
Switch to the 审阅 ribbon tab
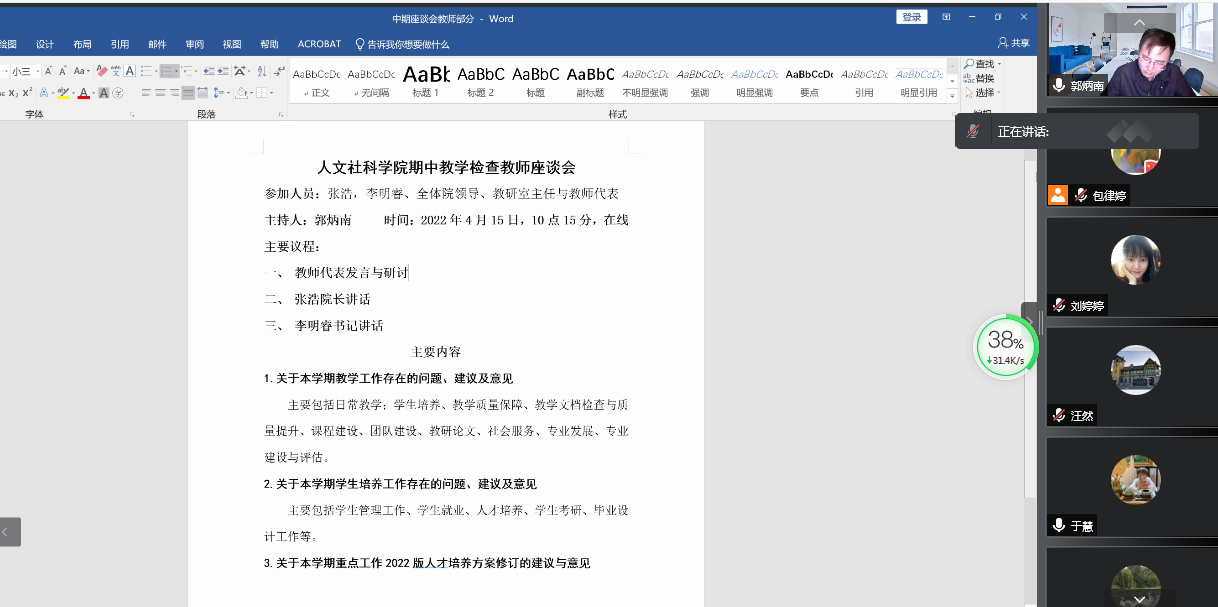click(195, 44)
